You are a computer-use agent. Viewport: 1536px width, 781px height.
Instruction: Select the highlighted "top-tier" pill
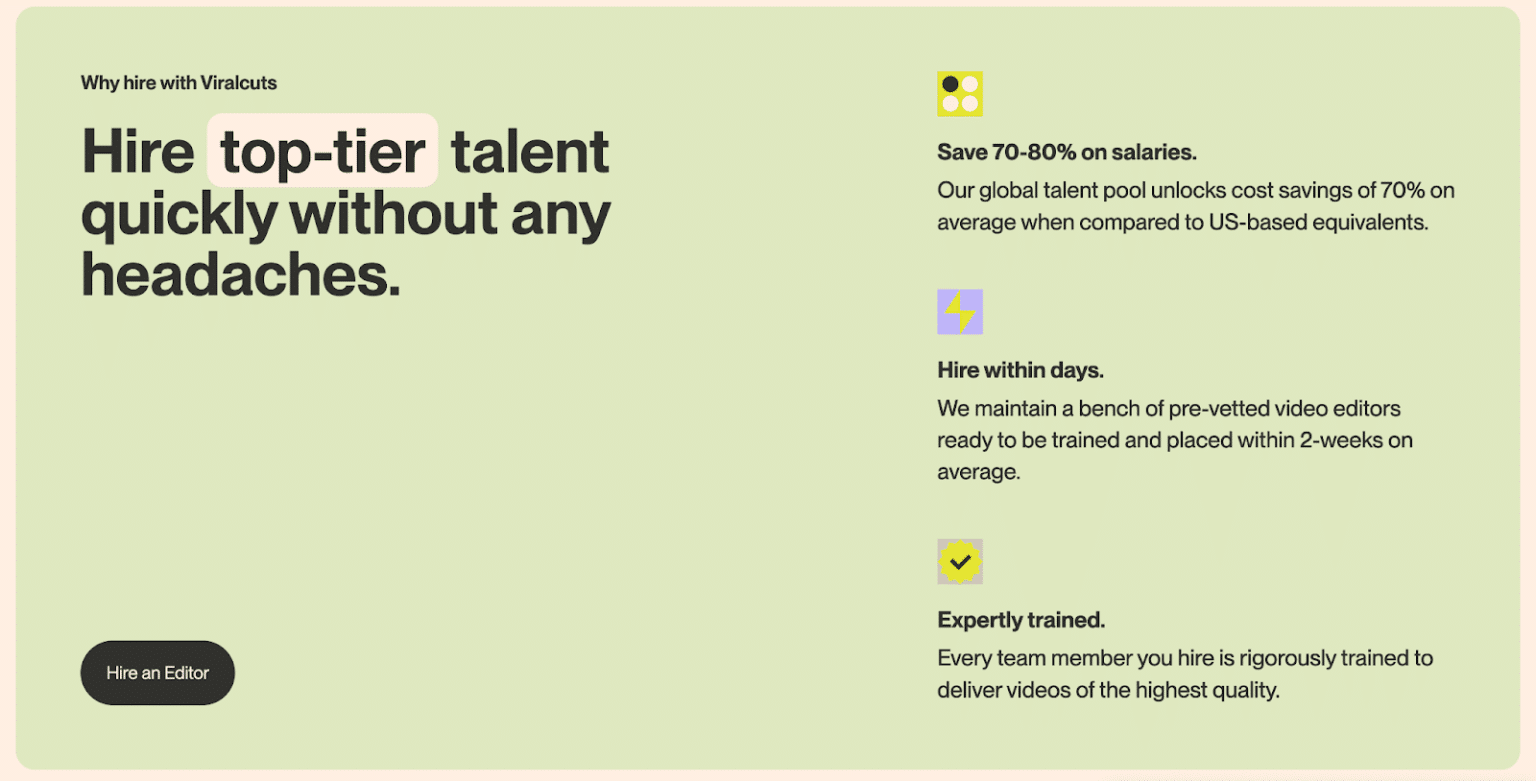(322, 151)
